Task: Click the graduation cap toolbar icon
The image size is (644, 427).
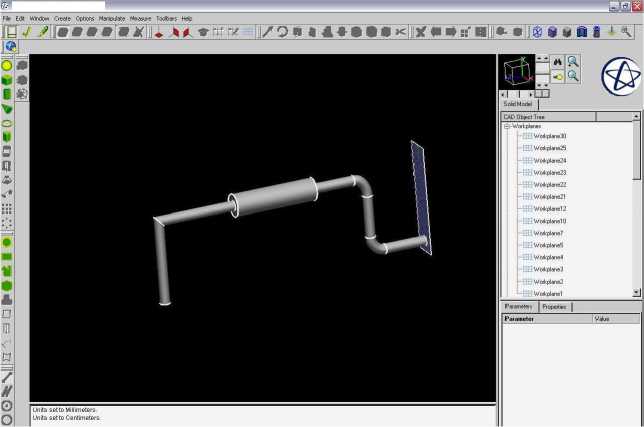Action: 203,32
